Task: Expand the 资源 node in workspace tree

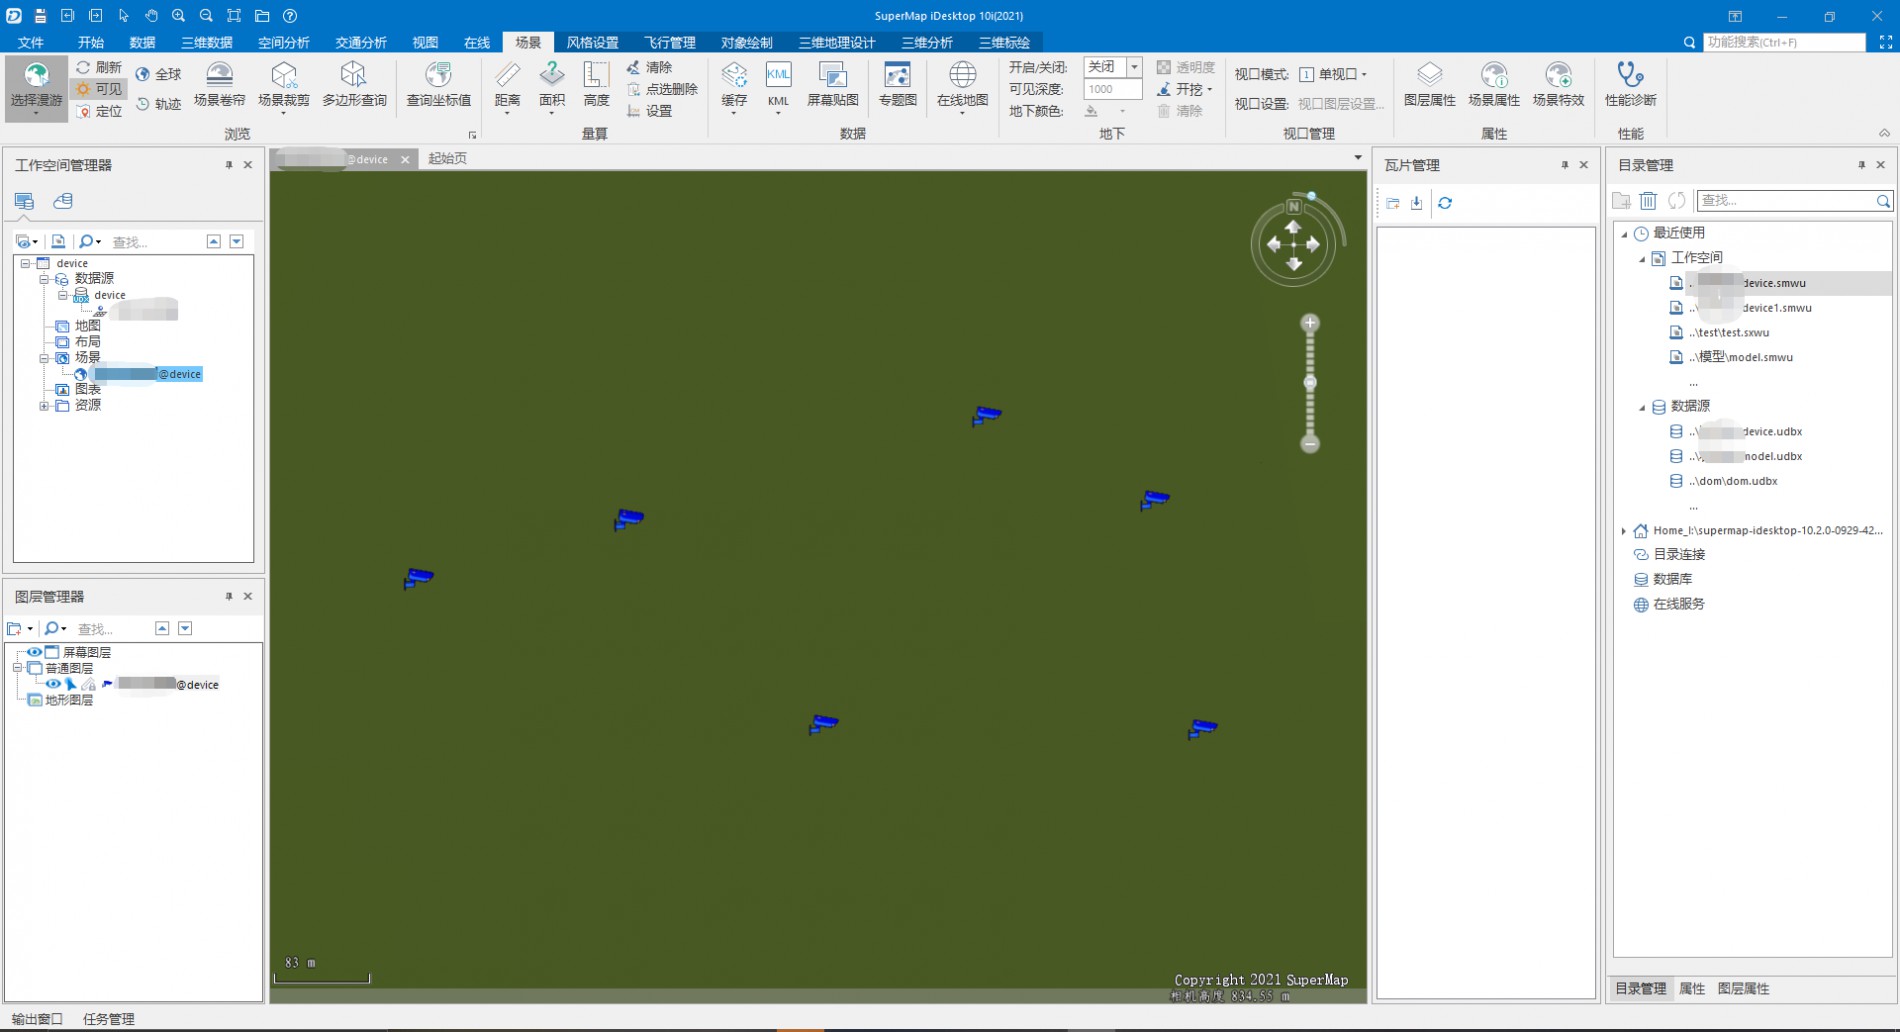Action: tap(44, 406)
